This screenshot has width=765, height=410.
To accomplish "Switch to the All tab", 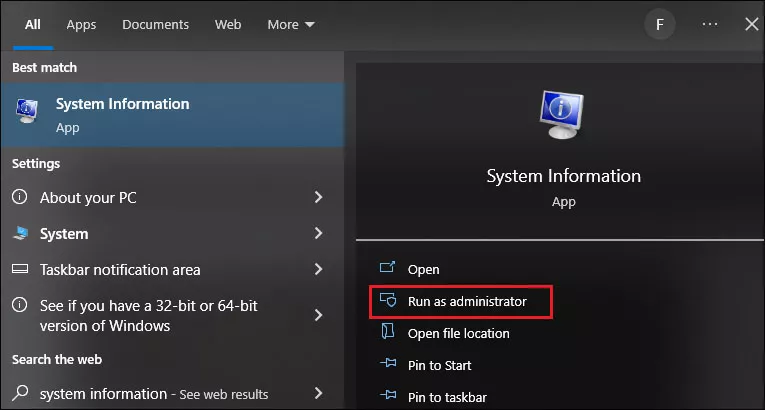I will pyautogui.click(x=33, y=24).
